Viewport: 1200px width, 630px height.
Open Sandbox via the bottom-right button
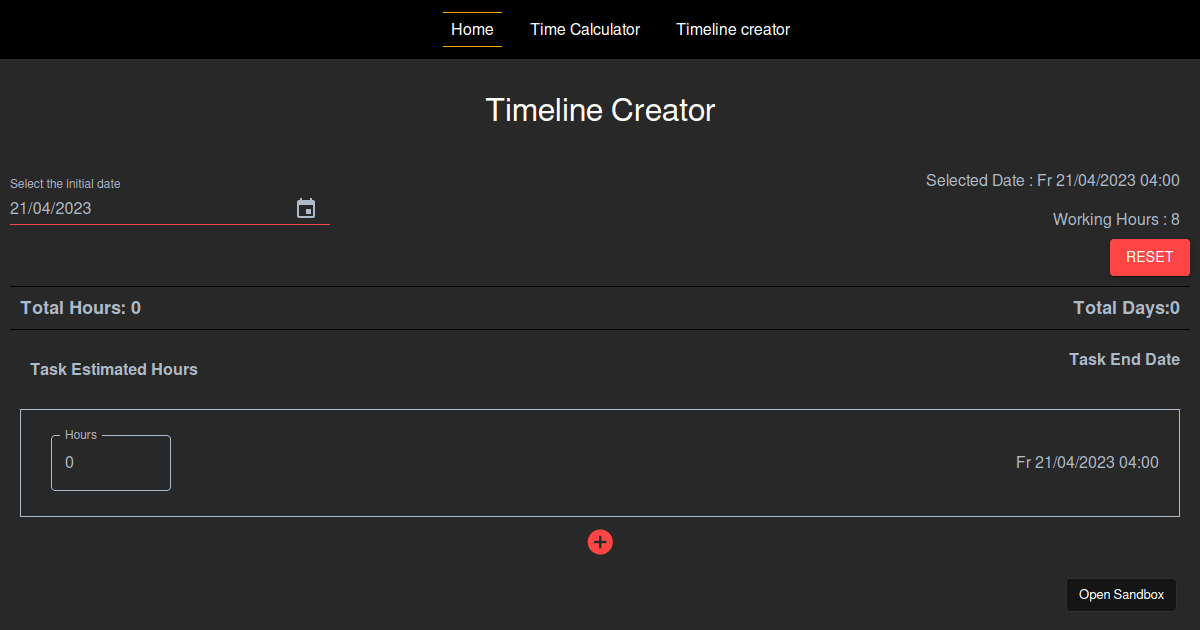[1121, 594]
